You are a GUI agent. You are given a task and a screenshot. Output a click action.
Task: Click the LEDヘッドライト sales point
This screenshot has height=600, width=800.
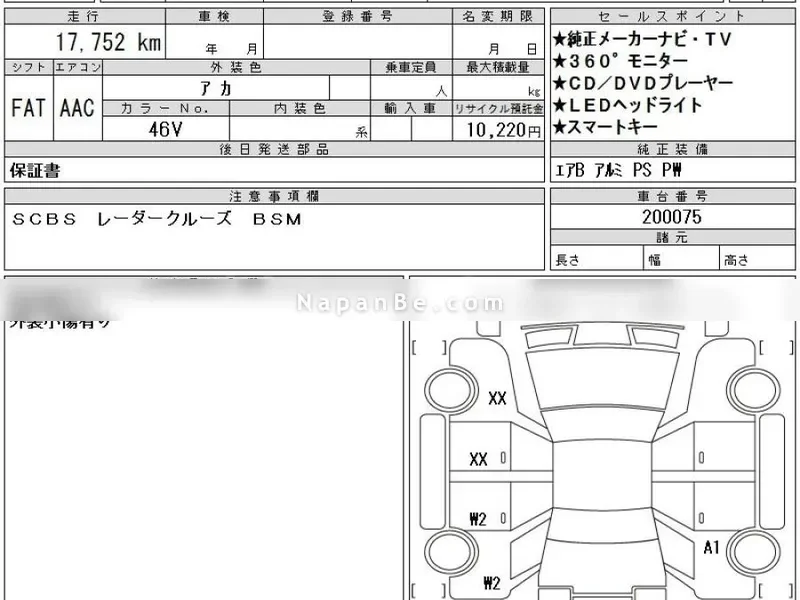click(x=634, y=104)
